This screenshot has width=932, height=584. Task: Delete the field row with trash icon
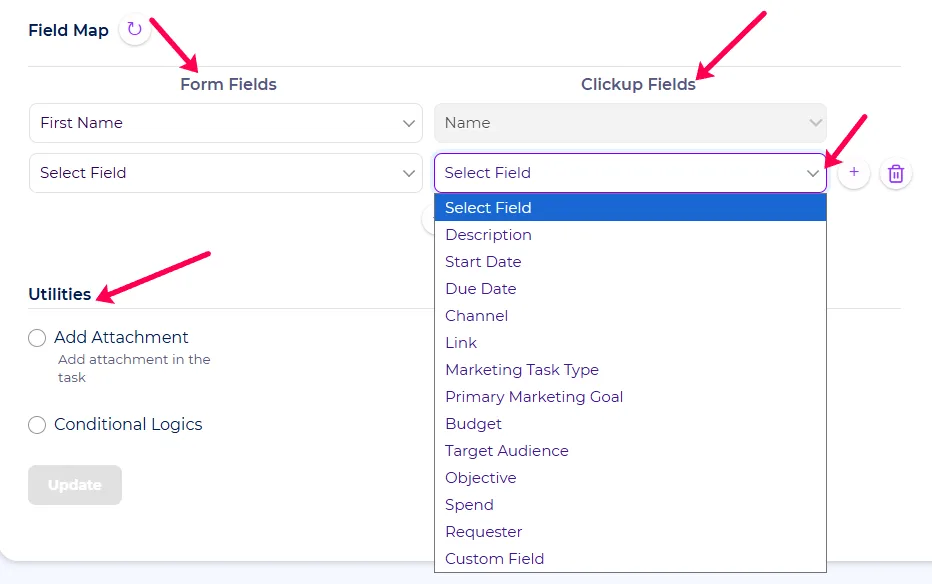(x=896, y=173)
